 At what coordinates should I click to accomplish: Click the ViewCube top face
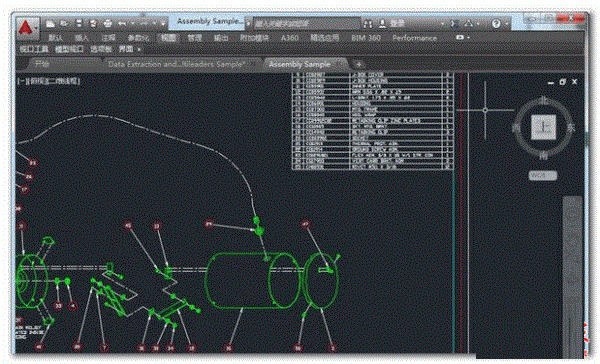(543, 127)
